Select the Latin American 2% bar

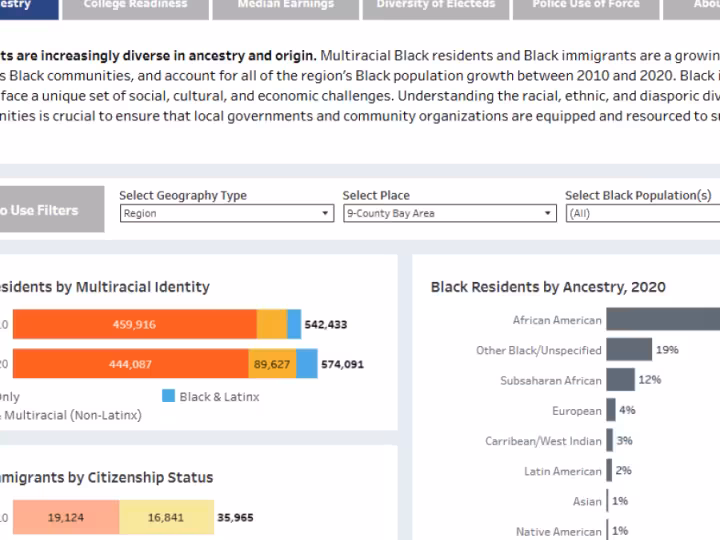(x=608, y=470)
